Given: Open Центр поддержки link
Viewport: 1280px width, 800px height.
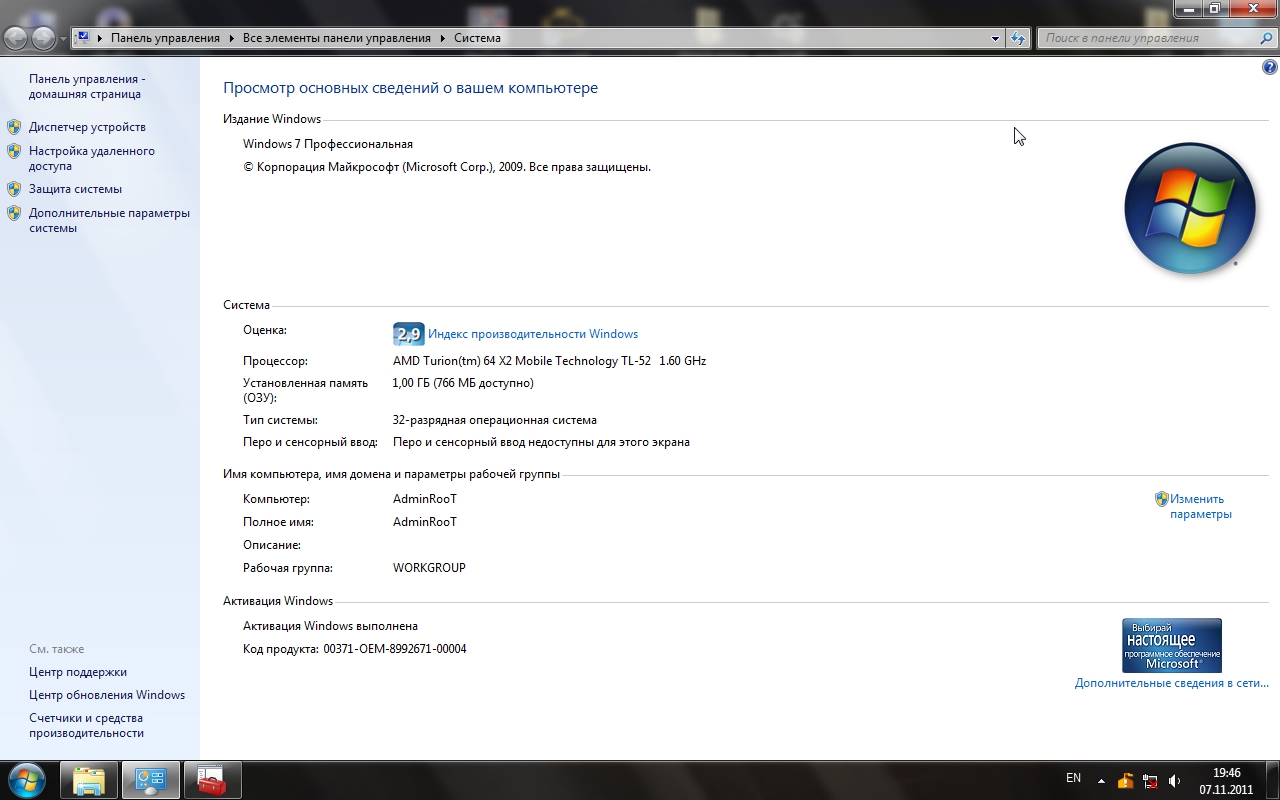Looking at the screenshot, I should coord(78,672).
